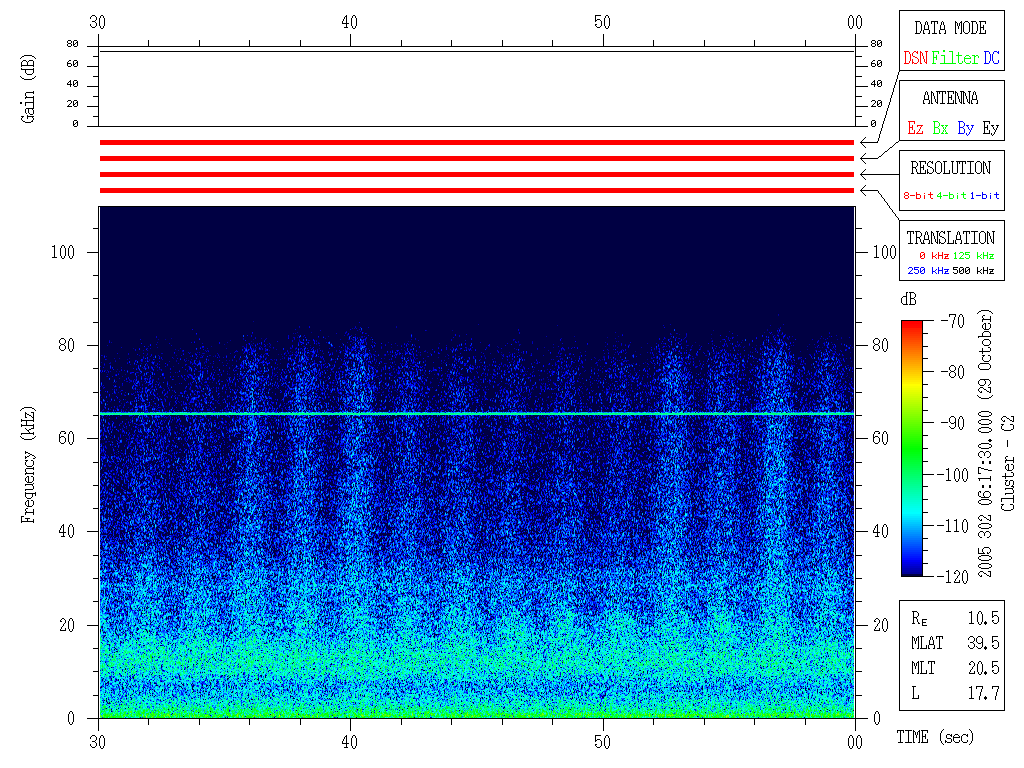Screen dimensions: 1024x768
Task: Click the empty Gain (dB) plot panel
Action: tap(476, 88)
